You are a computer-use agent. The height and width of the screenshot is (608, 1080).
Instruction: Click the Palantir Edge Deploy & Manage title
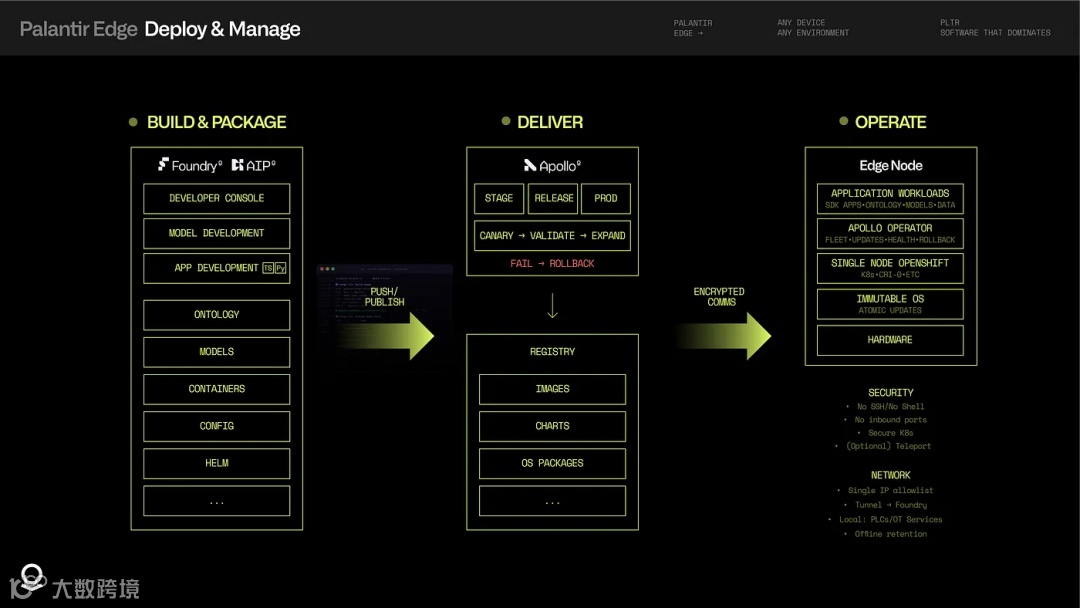click(160, 30)
